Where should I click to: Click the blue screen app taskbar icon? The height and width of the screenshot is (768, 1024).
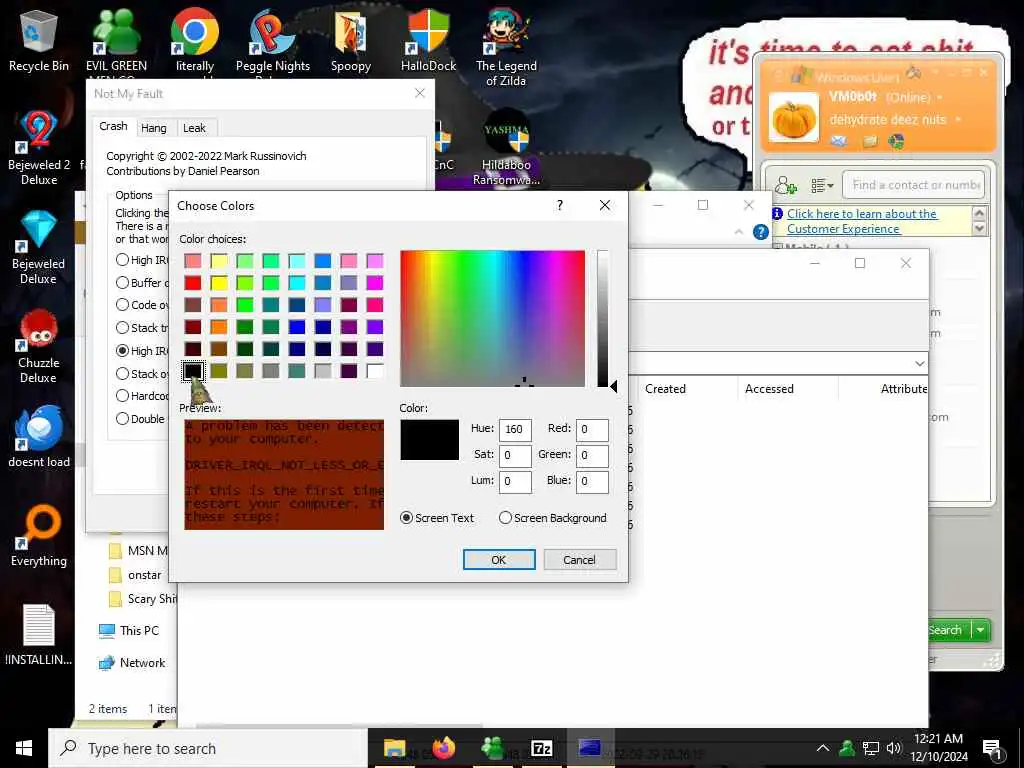tap(589, 748)
